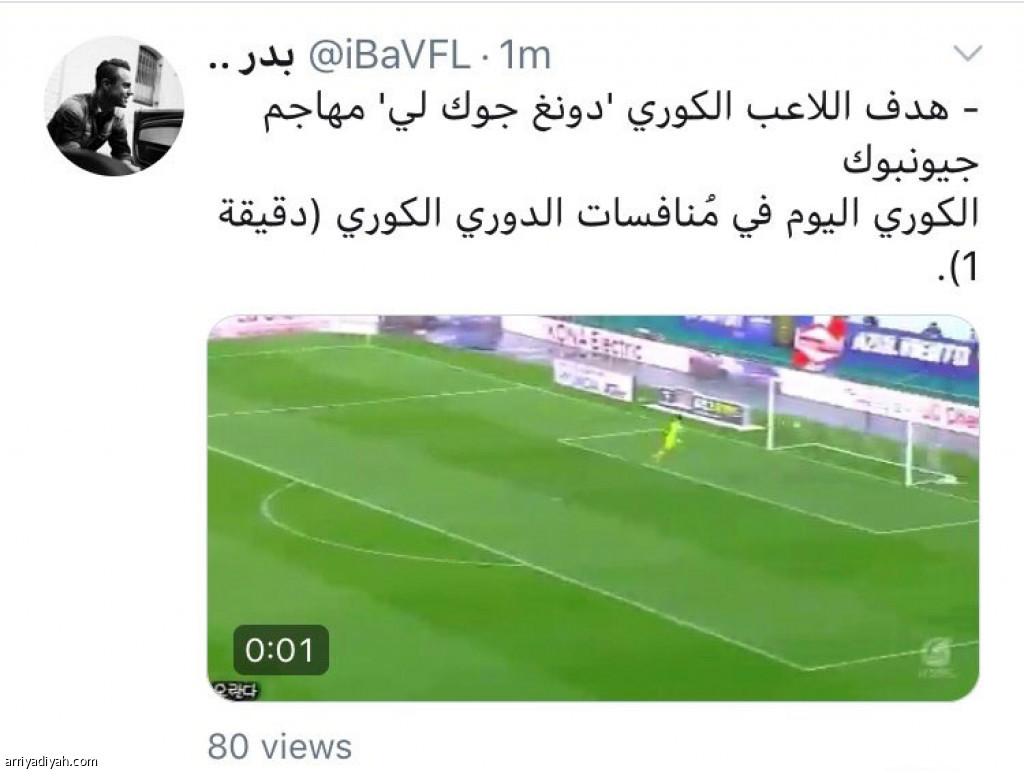Open the tweet options chevron menu

(x=967, y=53)
